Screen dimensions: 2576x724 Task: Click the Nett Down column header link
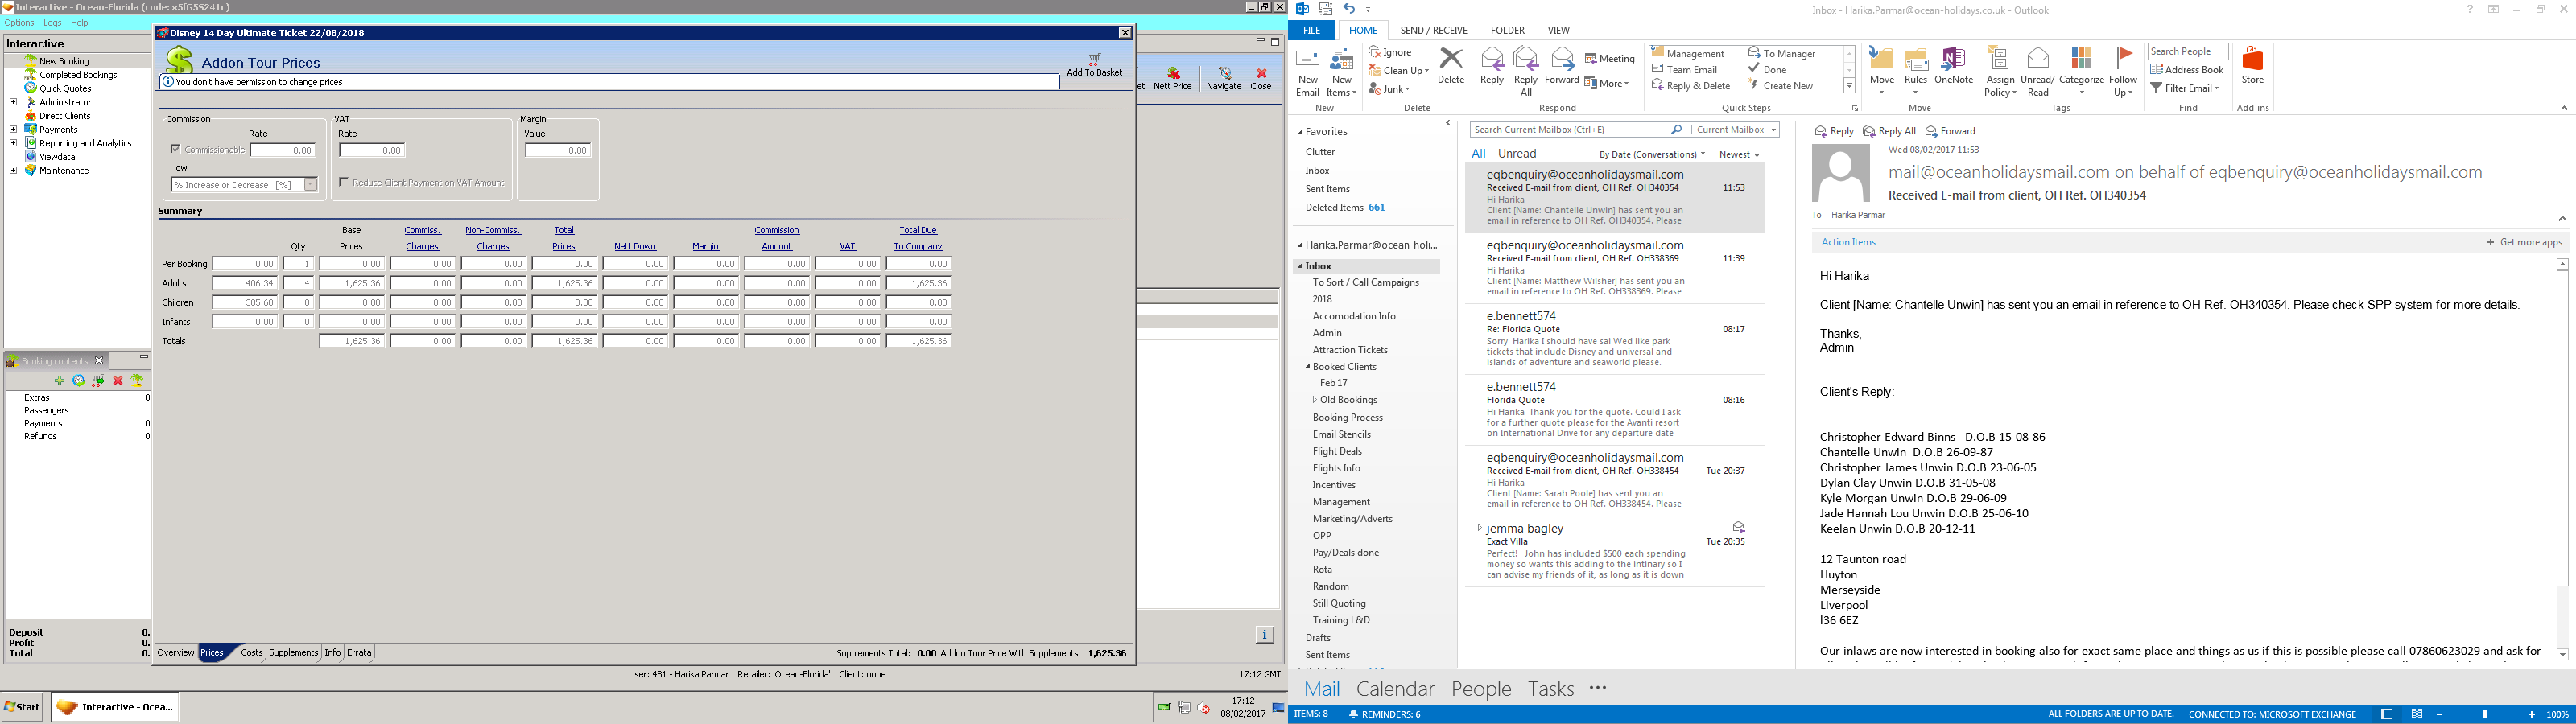point(635,247)
